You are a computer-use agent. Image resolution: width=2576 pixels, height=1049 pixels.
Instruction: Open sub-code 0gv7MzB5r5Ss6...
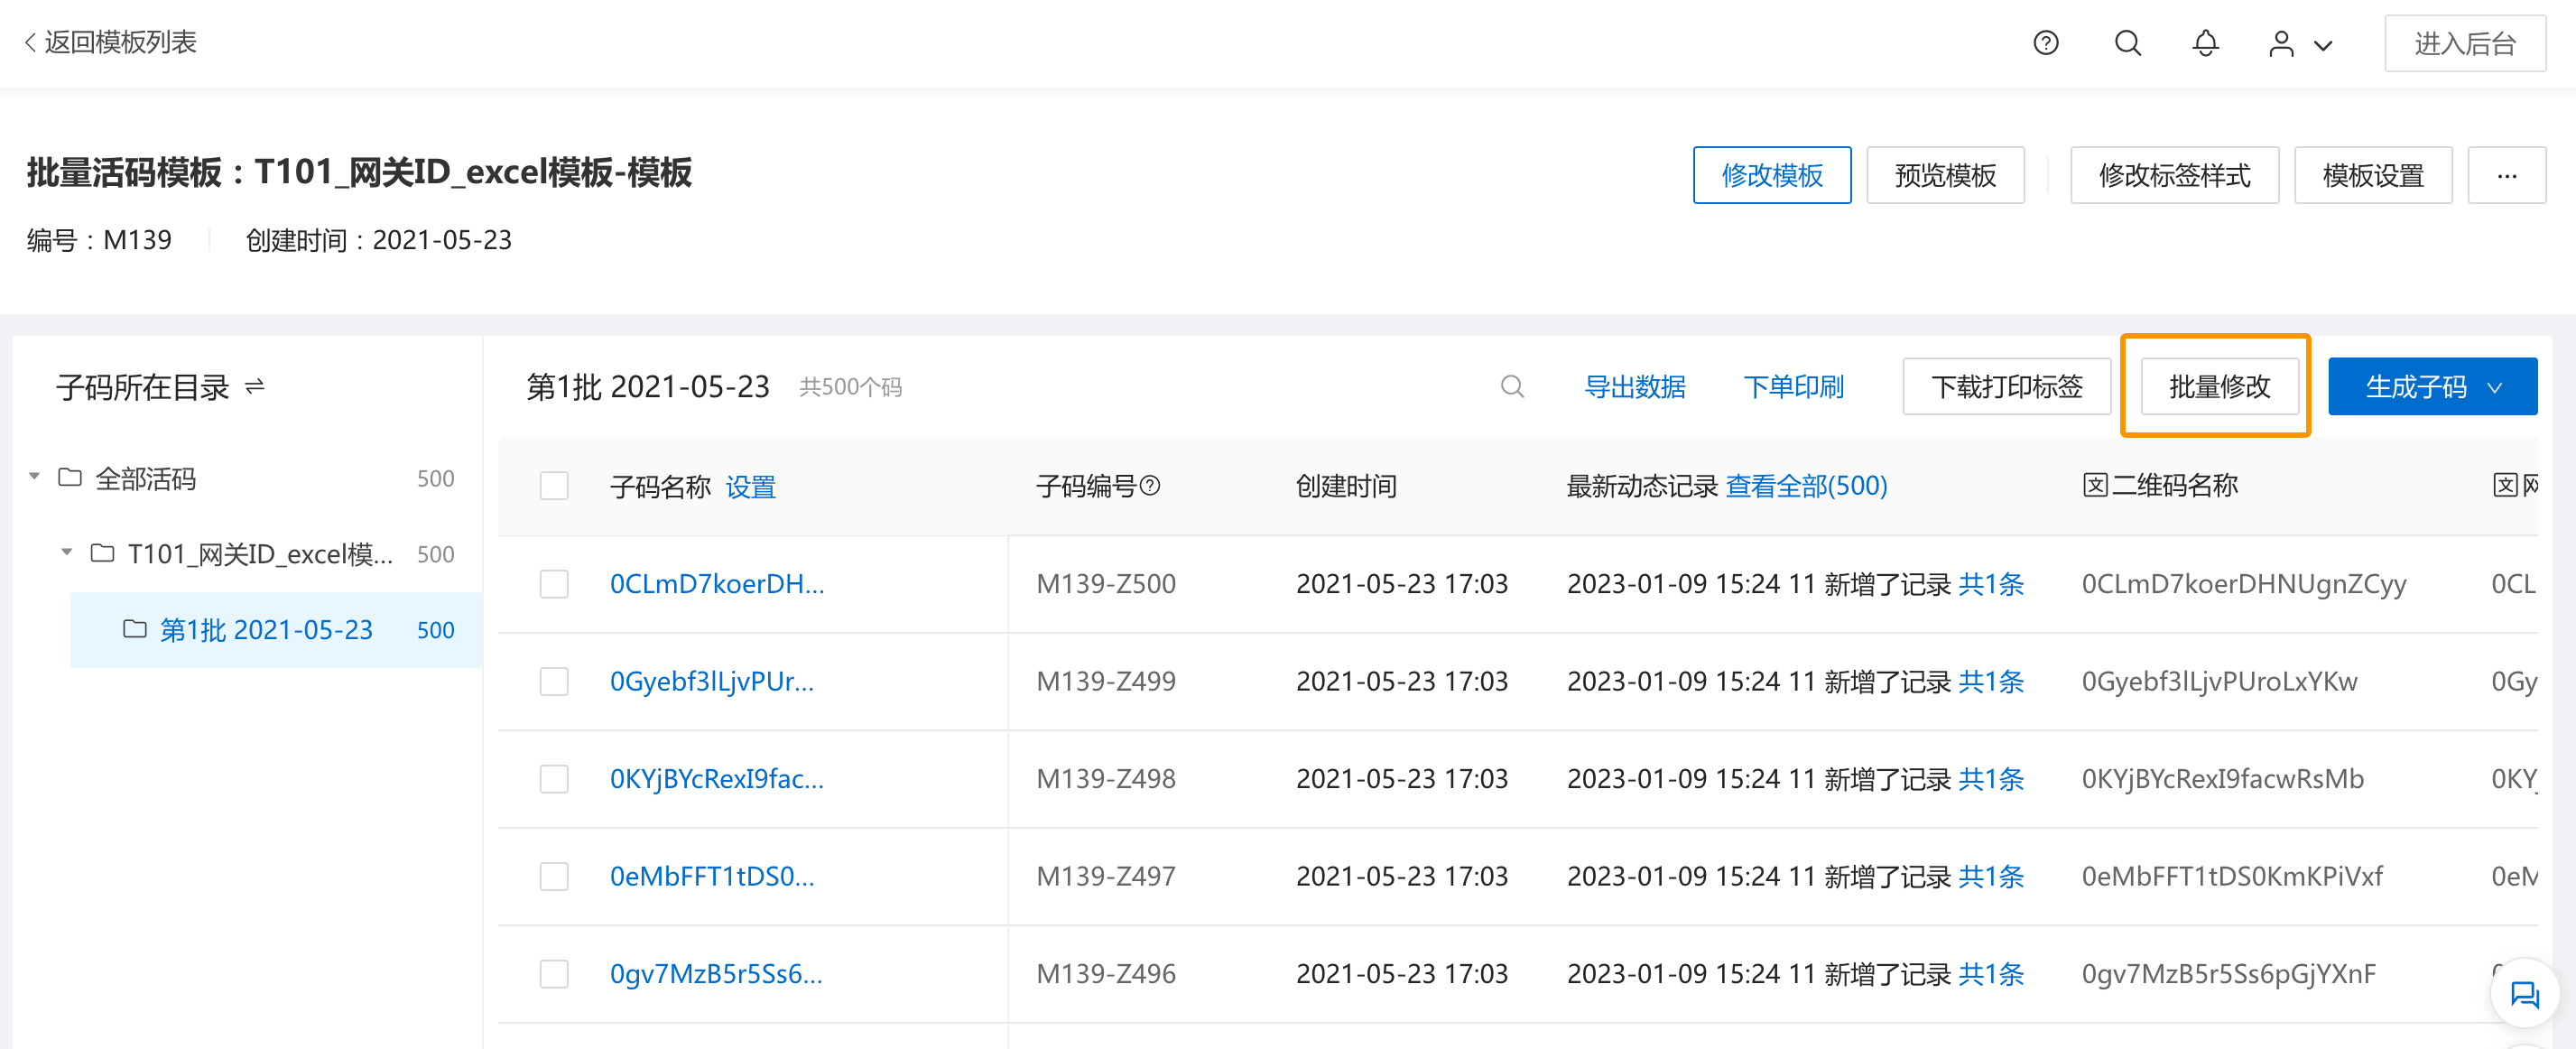click(x=716, y=974)
